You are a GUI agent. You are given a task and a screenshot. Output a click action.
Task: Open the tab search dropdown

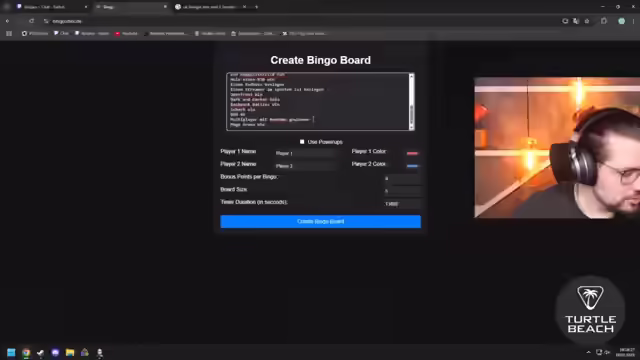tap(7, 7)
